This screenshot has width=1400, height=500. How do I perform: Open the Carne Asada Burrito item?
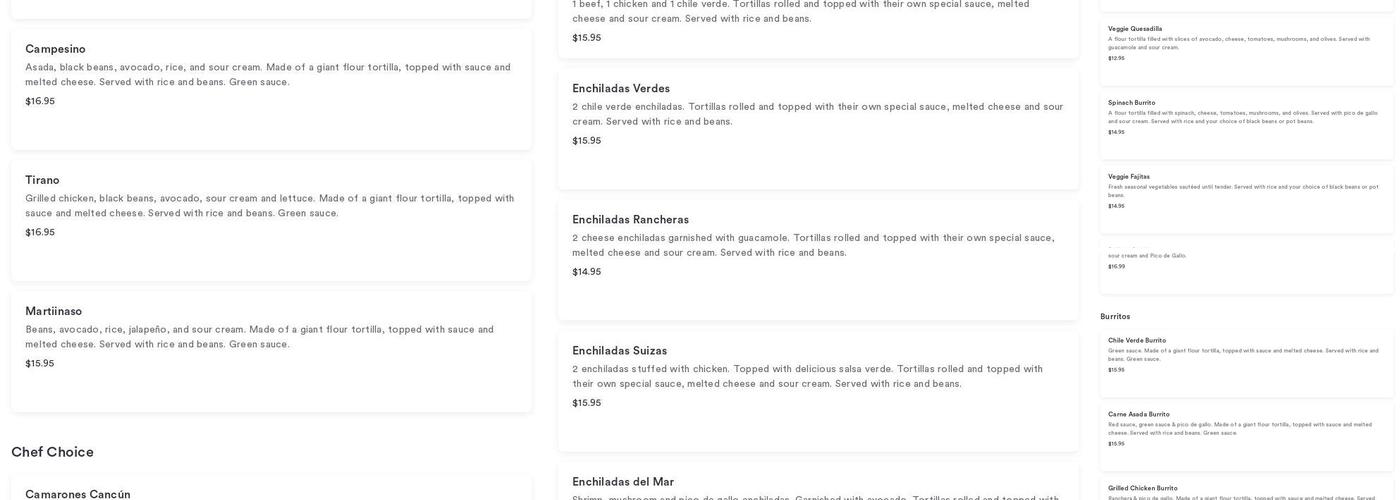[1138, 415]
